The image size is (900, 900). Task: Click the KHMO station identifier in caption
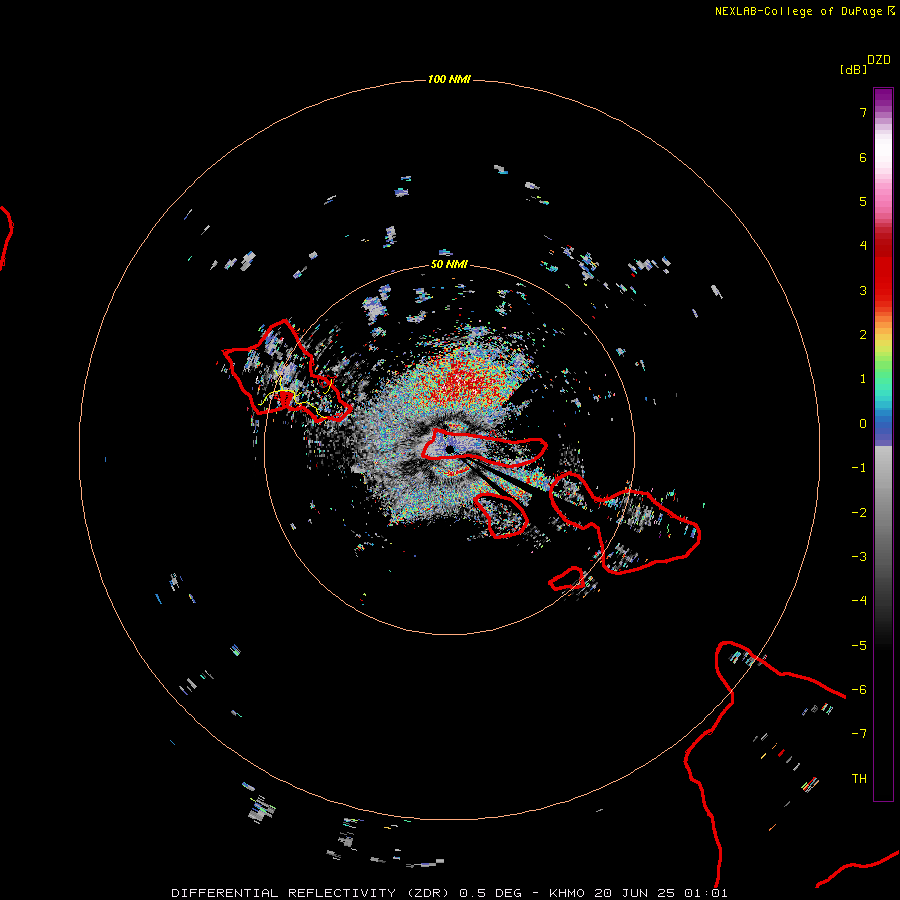(x=567, y=893)
